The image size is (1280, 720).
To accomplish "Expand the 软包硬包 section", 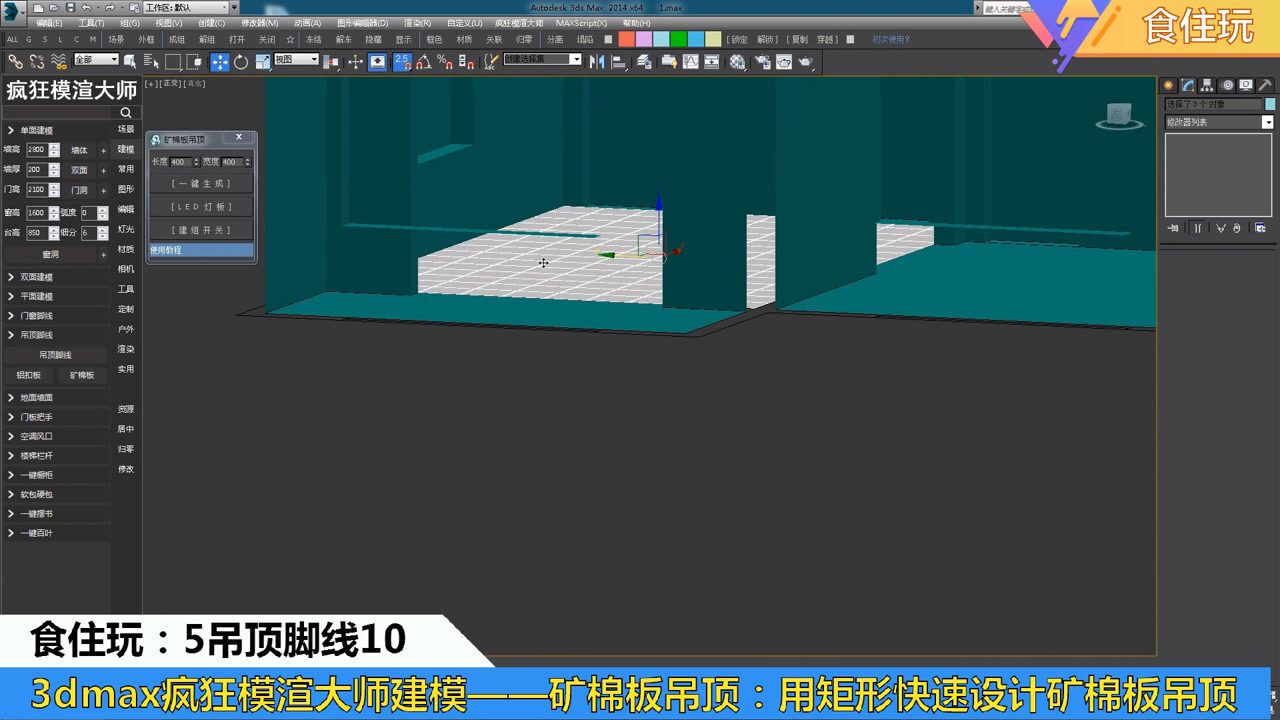I will [55, 495].
